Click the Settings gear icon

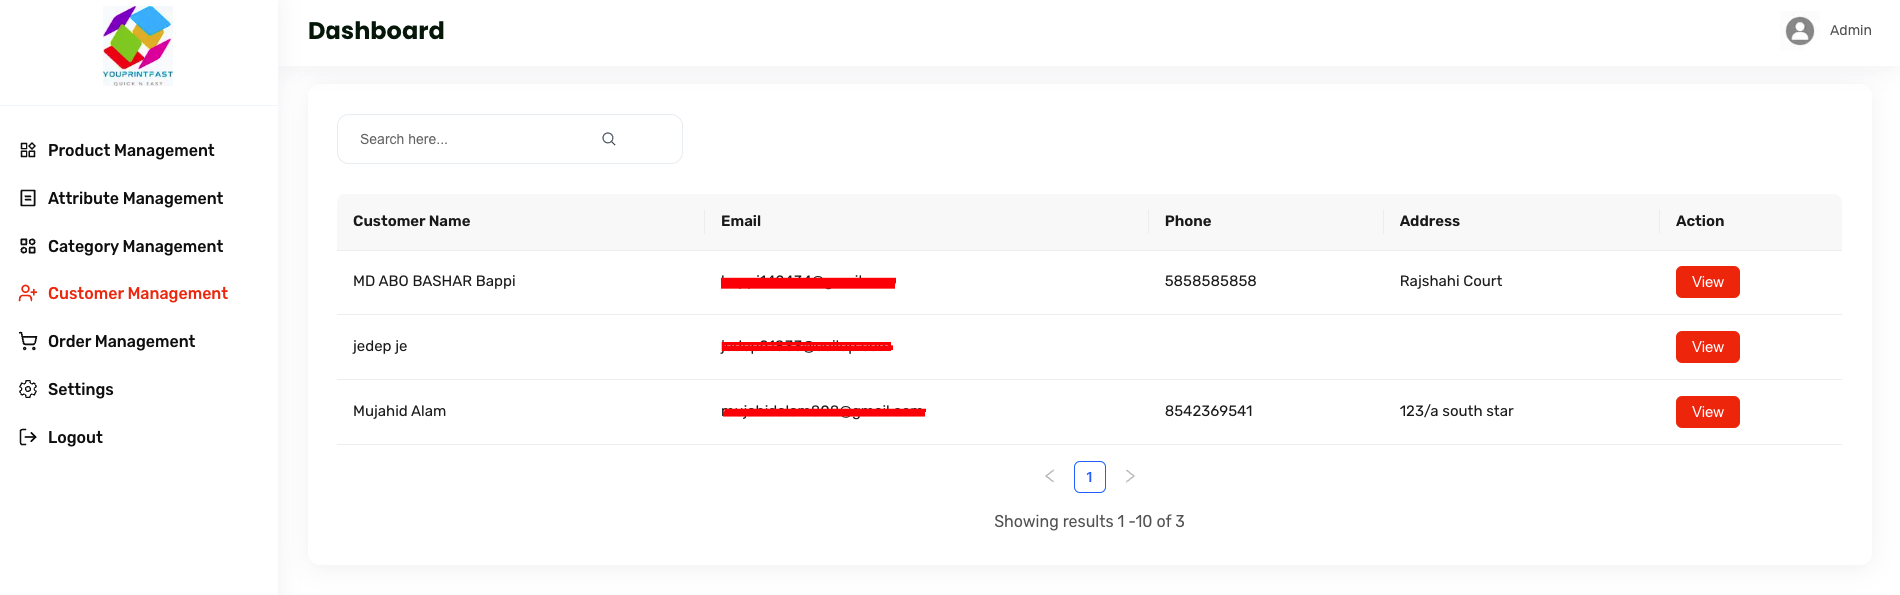click(x=28, y=389)
